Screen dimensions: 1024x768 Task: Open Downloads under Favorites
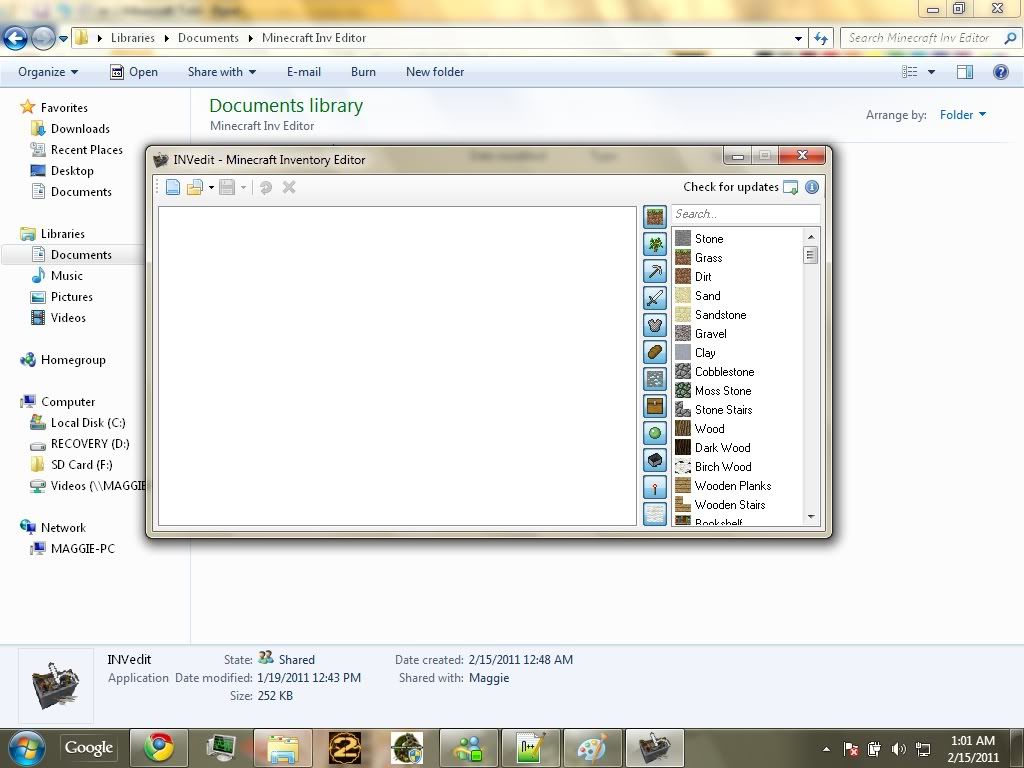80,129
